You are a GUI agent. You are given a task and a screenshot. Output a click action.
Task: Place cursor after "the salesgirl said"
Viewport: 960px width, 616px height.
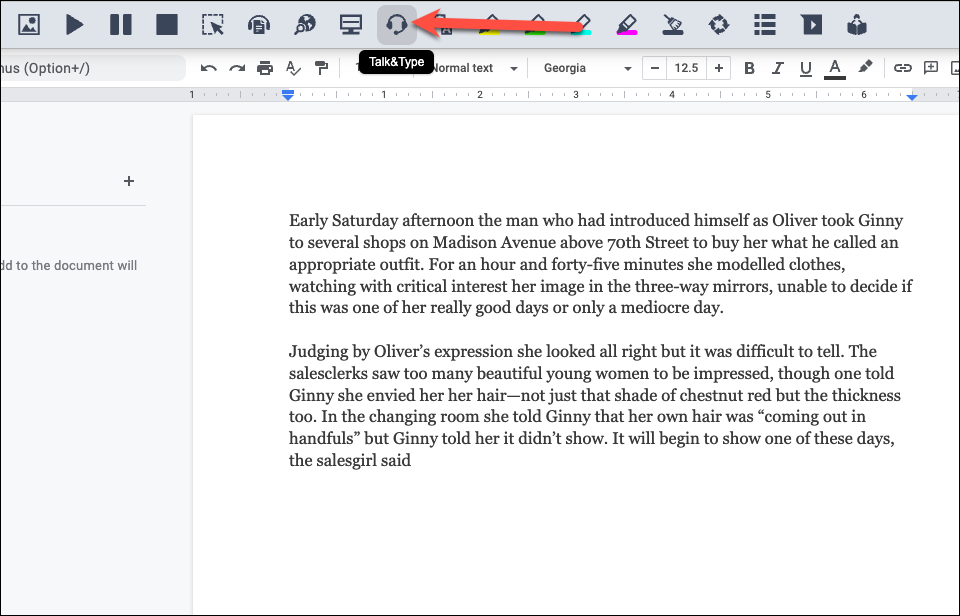click(x=412, y=460)
